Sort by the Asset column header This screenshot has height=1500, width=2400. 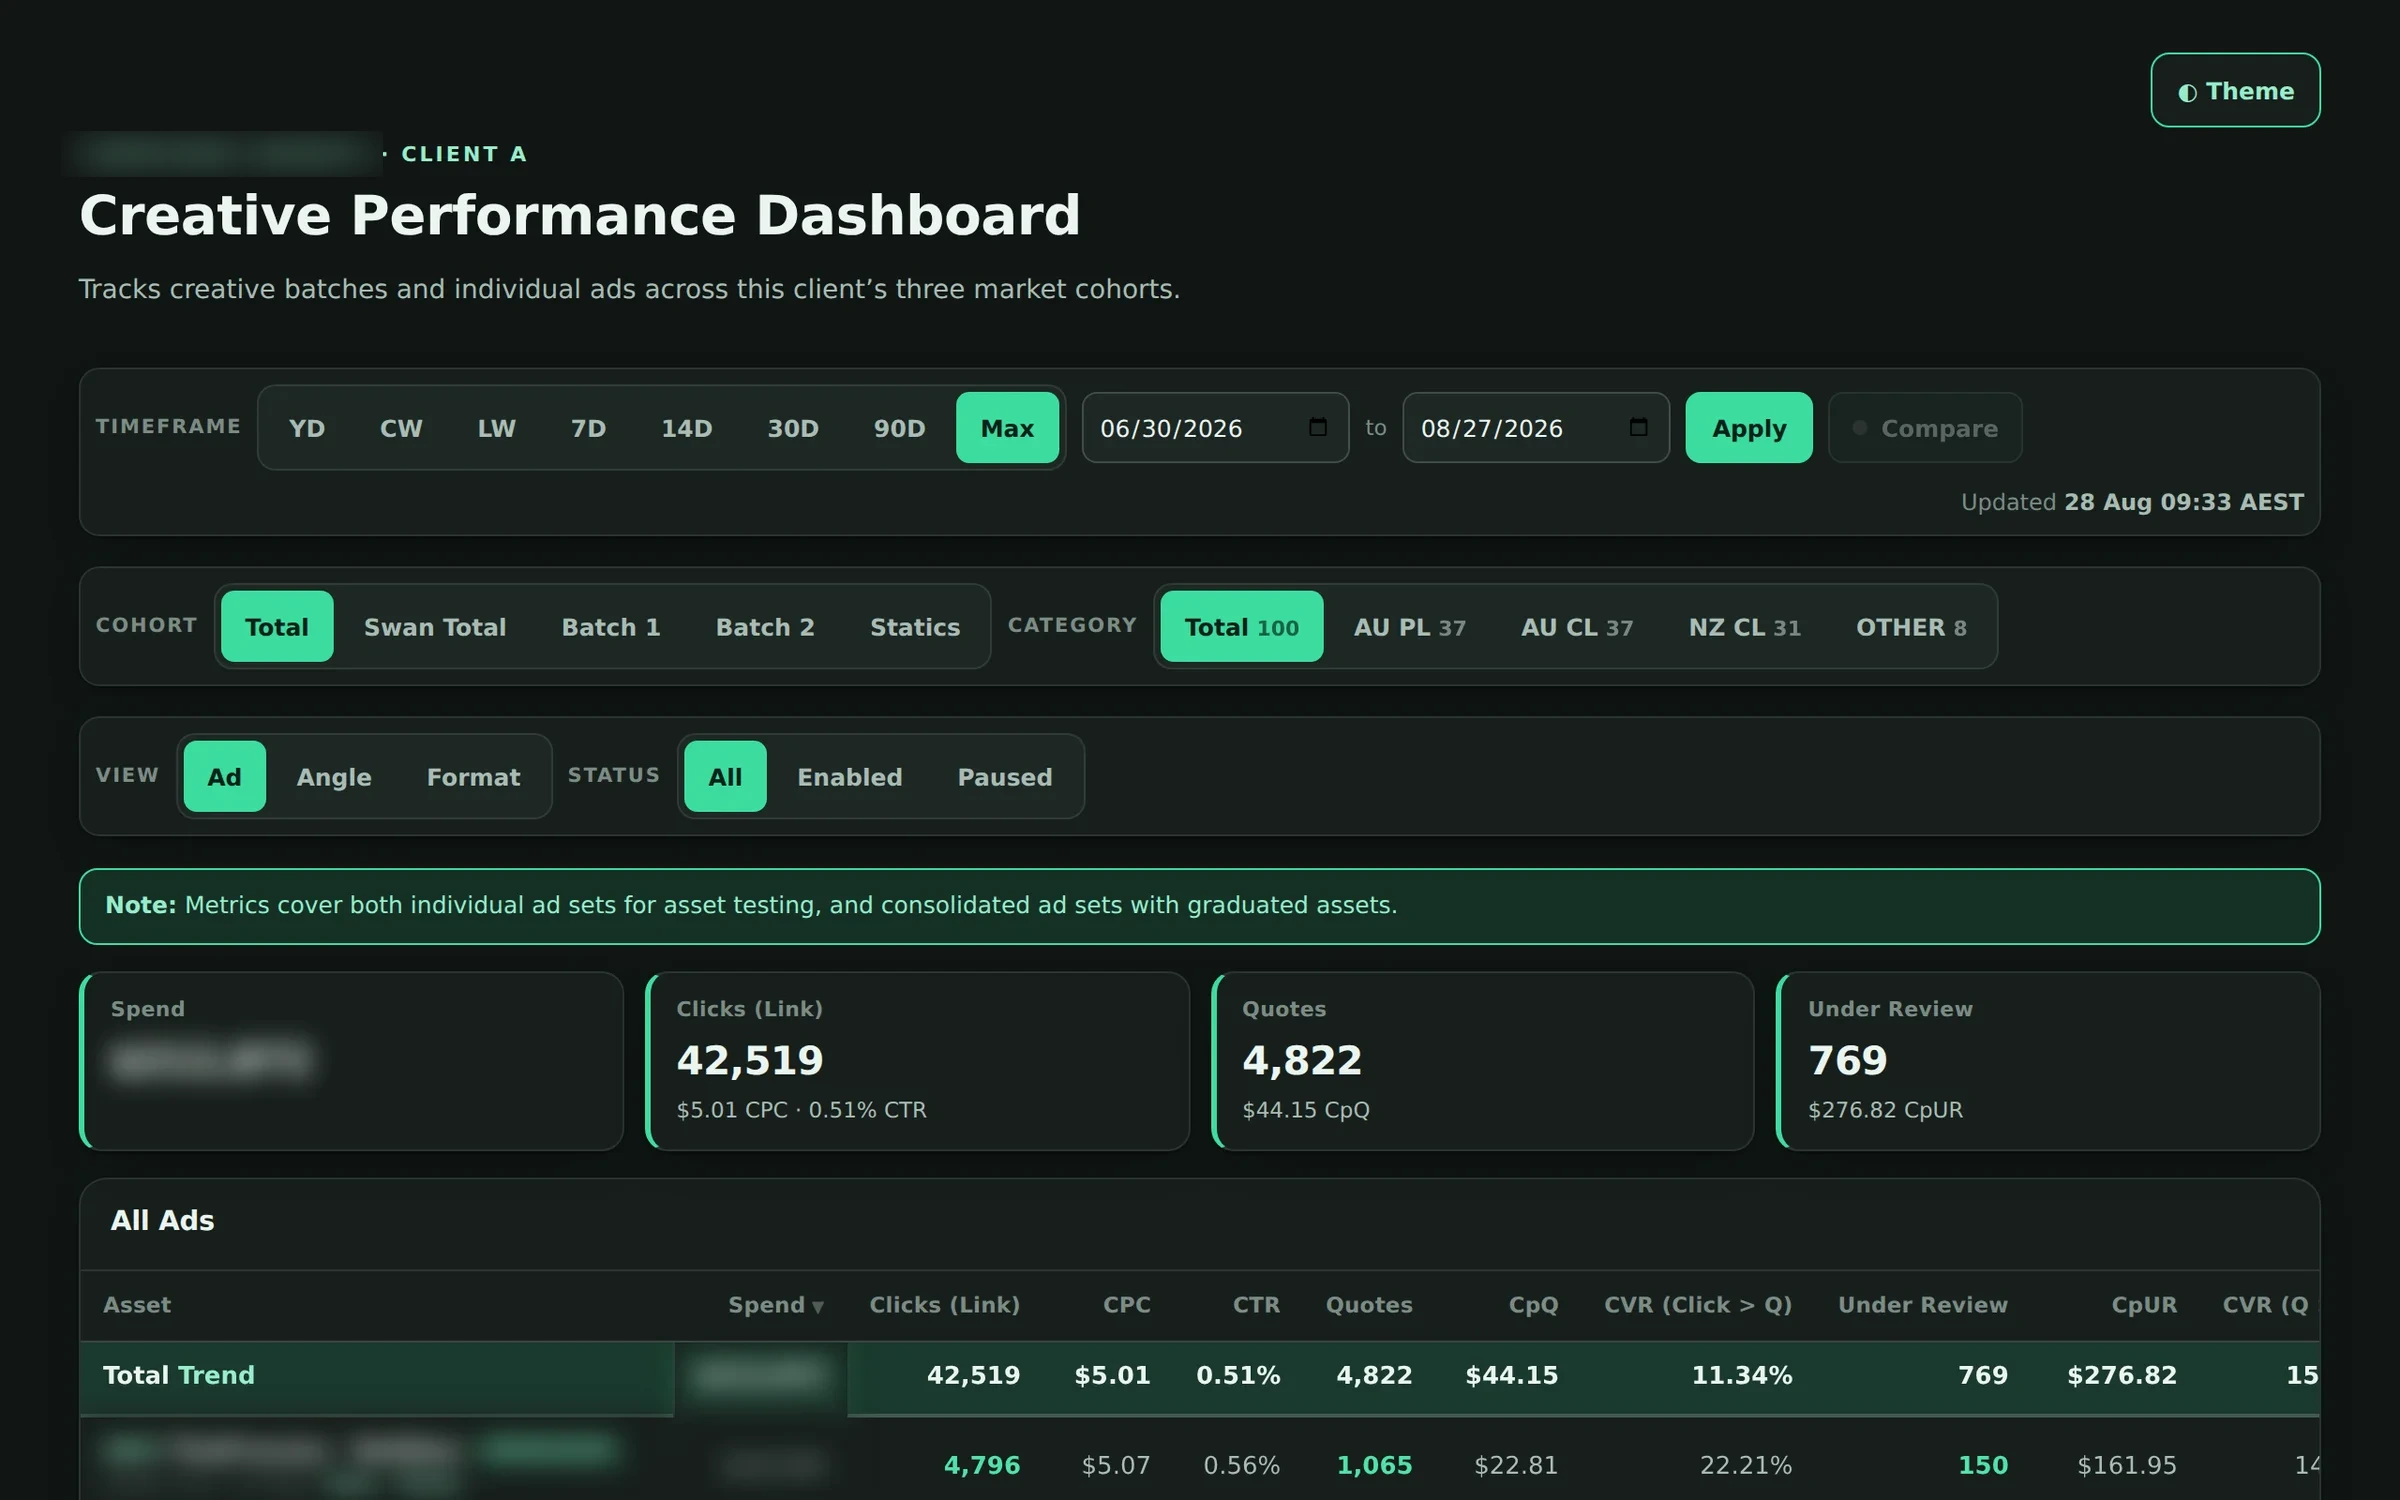click(137, 1305)
